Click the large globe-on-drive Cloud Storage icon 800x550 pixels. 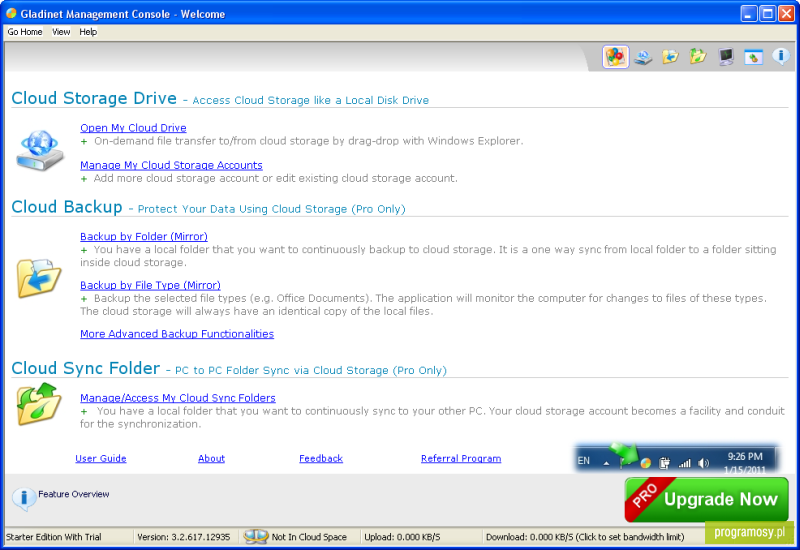tap(39, 151)
